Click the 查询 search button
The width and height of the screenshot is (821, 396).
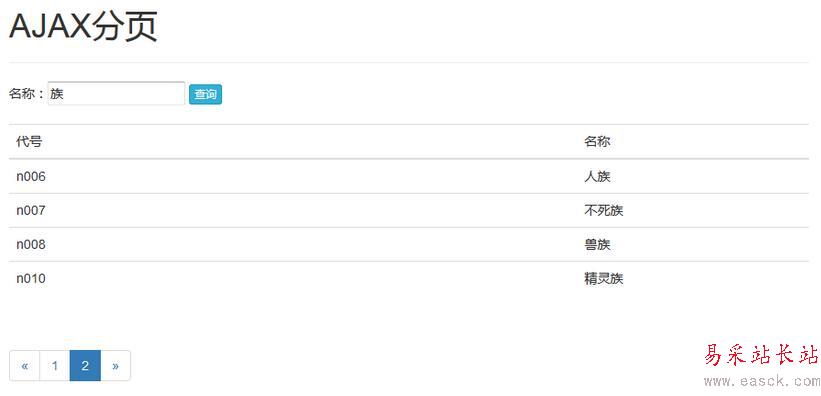point(205,95)
